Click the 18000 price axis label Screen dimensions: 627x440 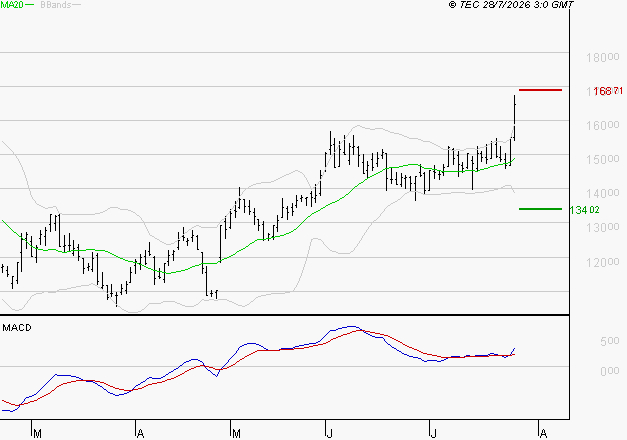[603, 57]
